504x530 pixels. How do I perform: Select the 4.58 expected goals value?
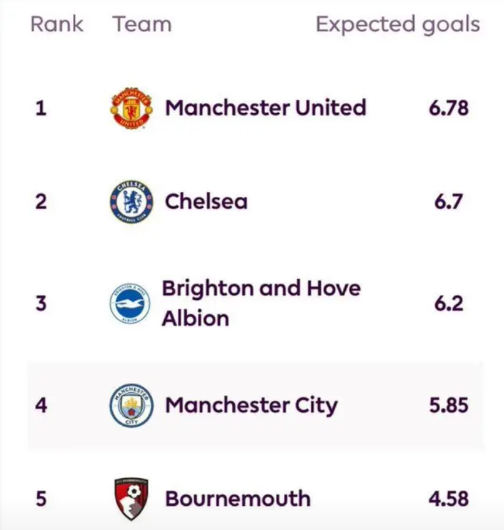pyautogui.click(x=449, y=499)
